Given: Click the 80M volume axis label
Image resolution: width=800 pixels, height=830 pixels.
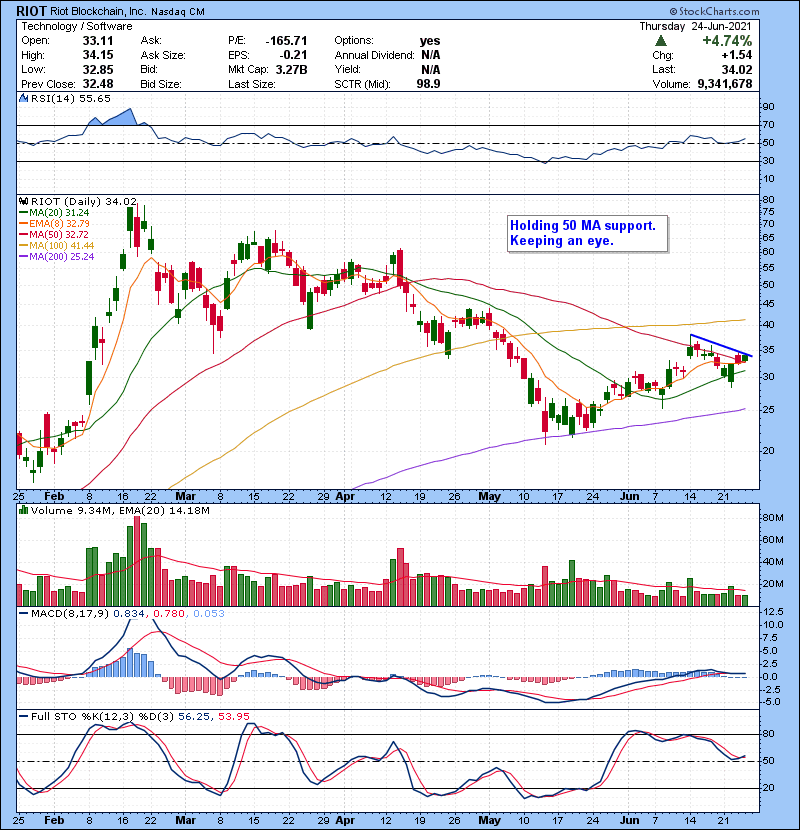Looking at the screenshot, I should click(x=772, y=518).
